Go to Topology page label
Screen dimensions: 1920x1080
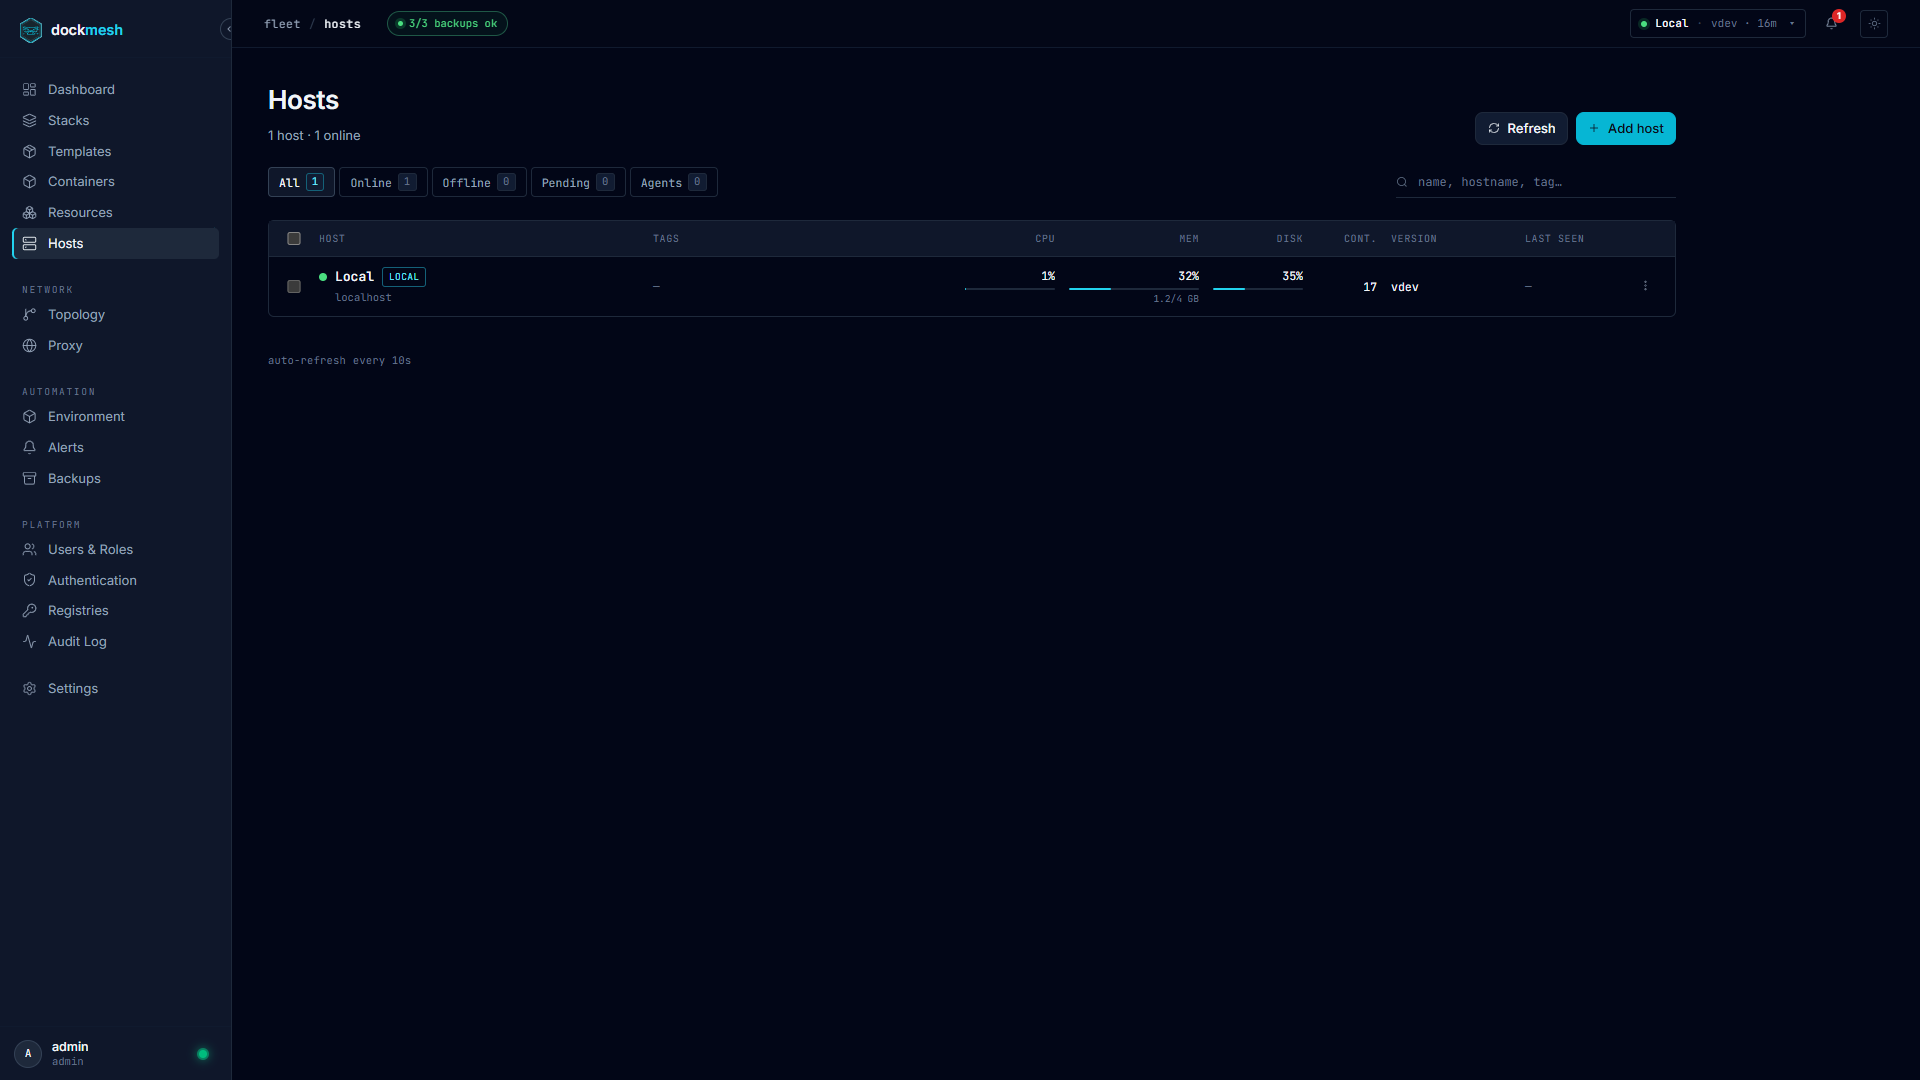click(x=76, y=314)
